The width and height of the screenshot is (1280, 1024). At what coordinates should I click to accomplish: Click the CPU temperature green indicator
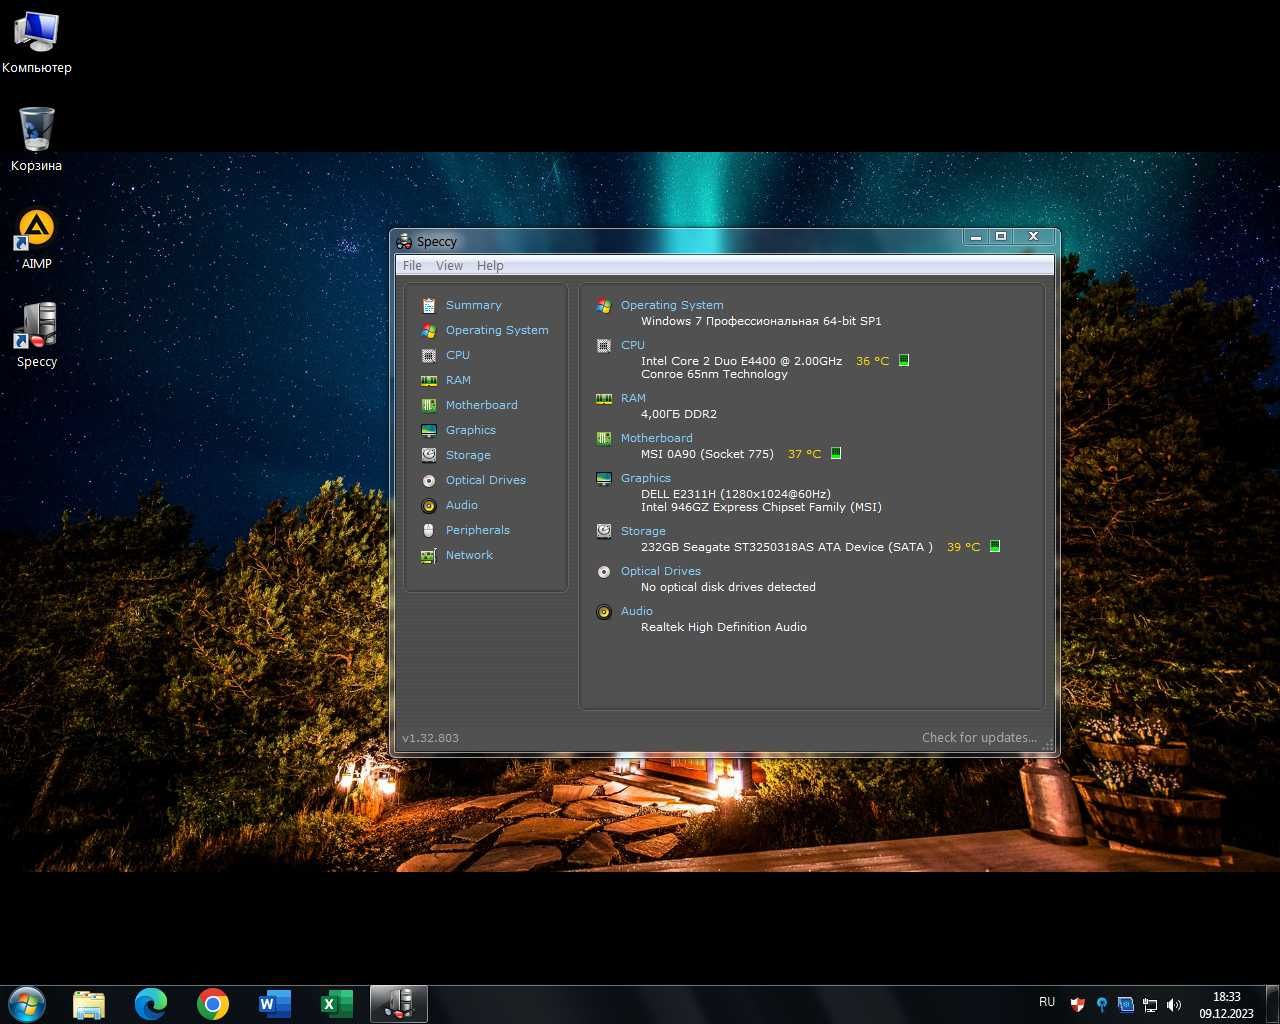904,360
